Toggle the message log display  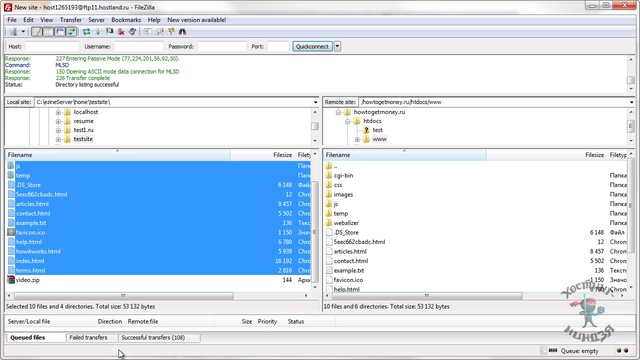[x=37, y=31]
